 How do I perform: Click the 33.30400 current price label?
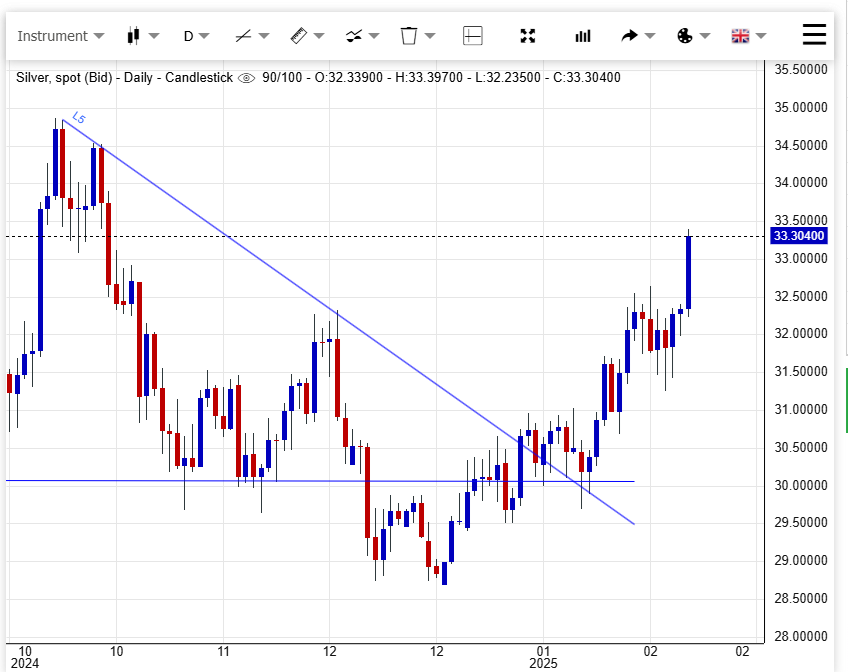pos(799,236)
